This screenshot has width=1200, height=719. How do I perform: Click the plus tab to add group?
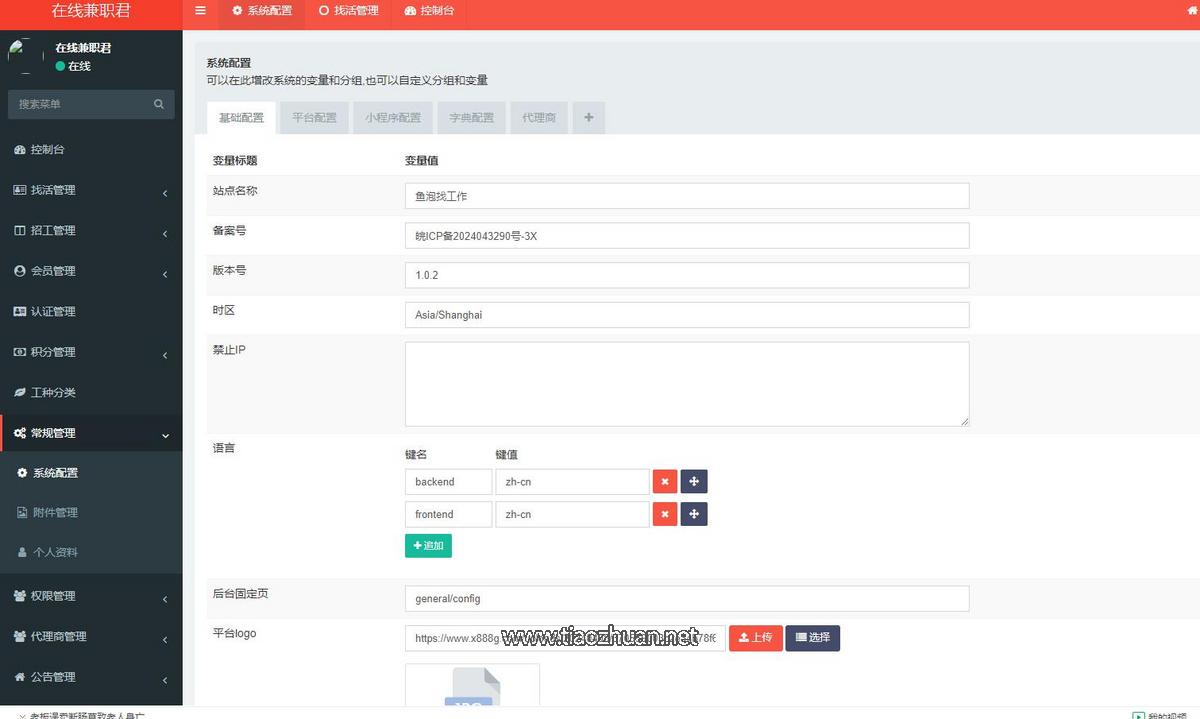pos(588,118)
